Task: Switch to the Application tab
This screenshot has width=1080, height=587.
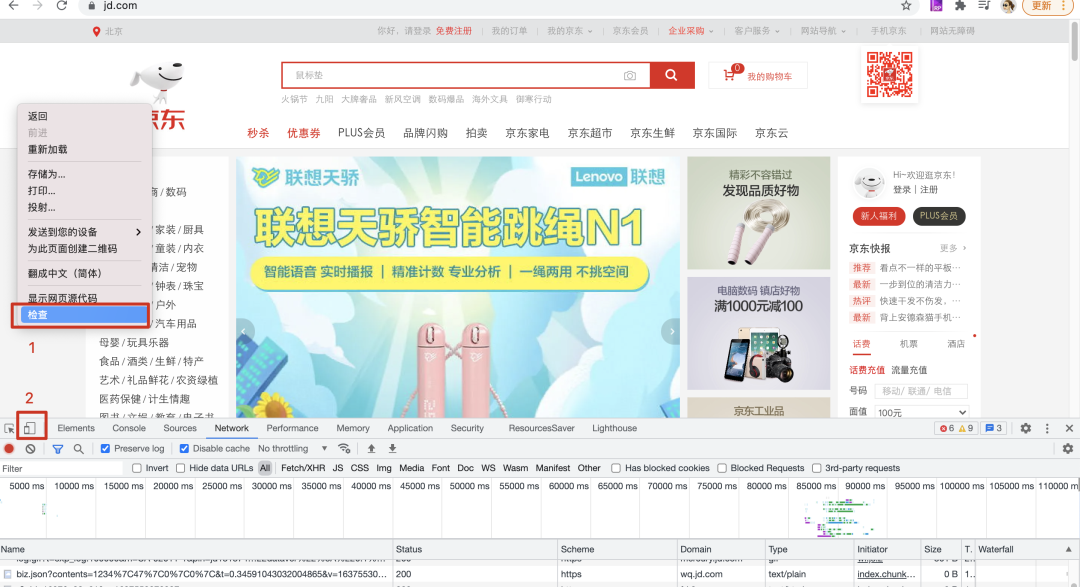Action: (410, 428)
